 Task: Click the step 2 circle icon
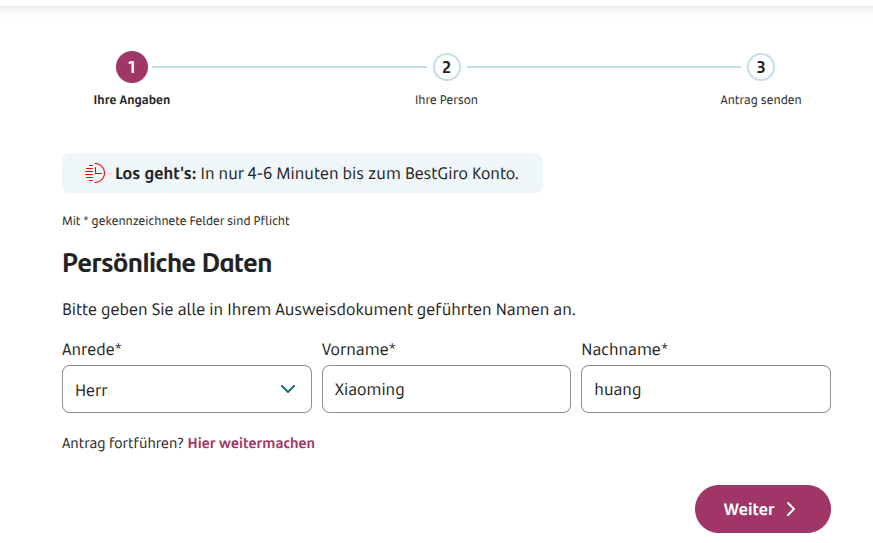click(x=447, y=67)
